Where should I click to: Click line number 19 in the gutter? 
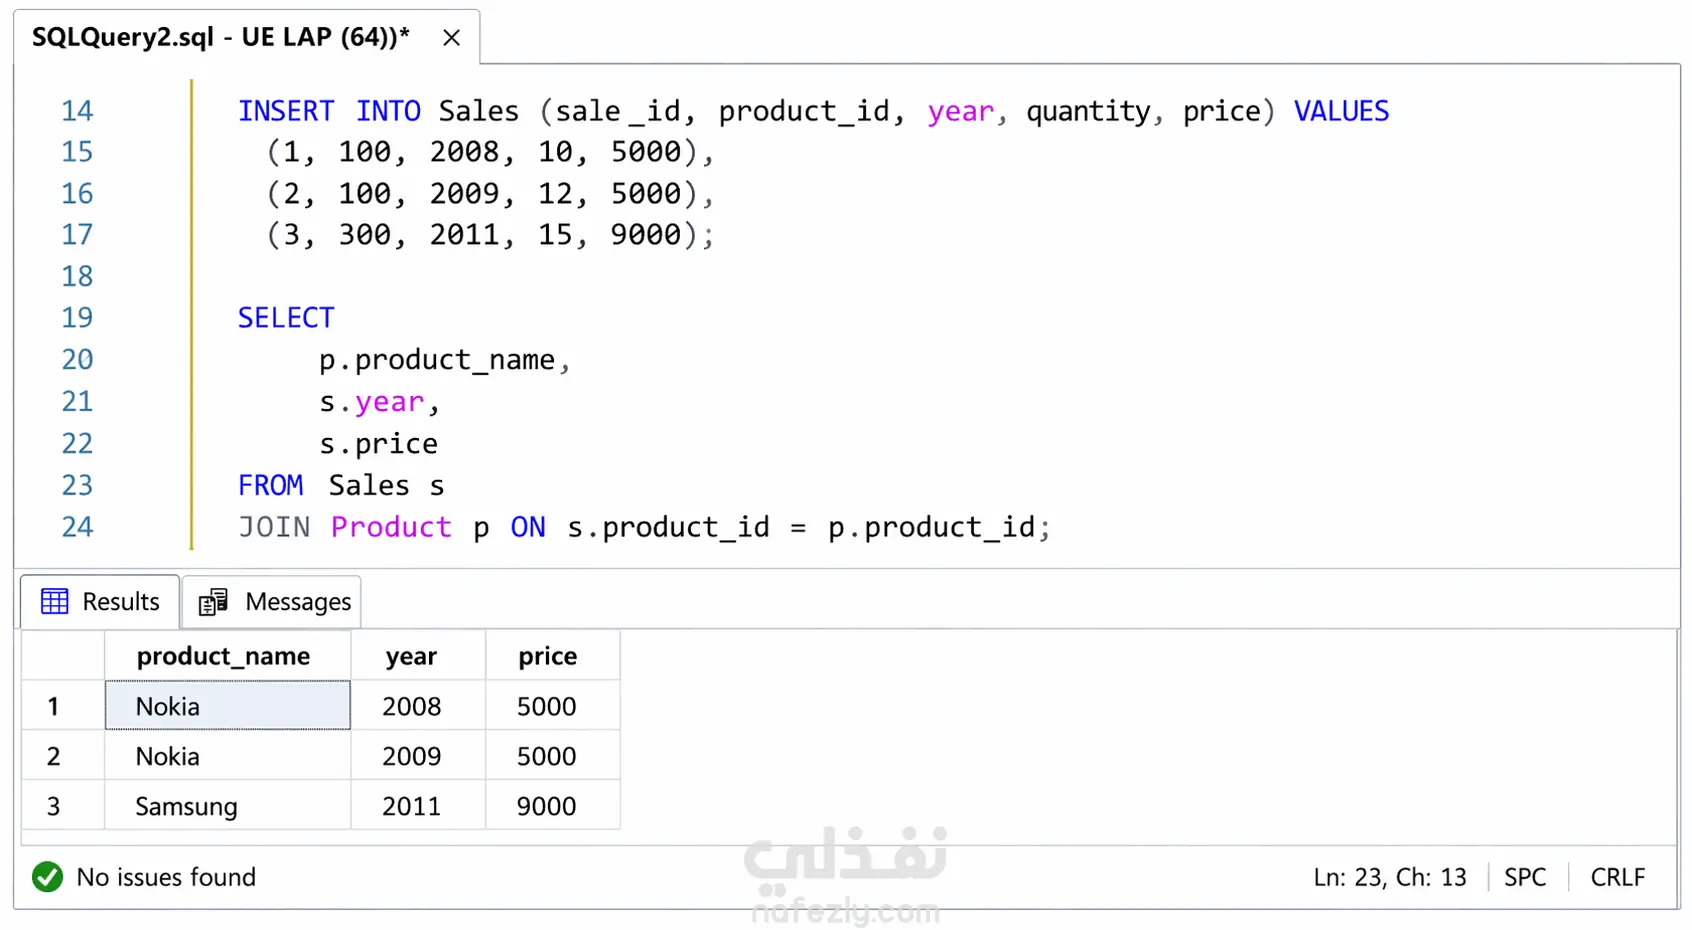(x=77, y=318)
